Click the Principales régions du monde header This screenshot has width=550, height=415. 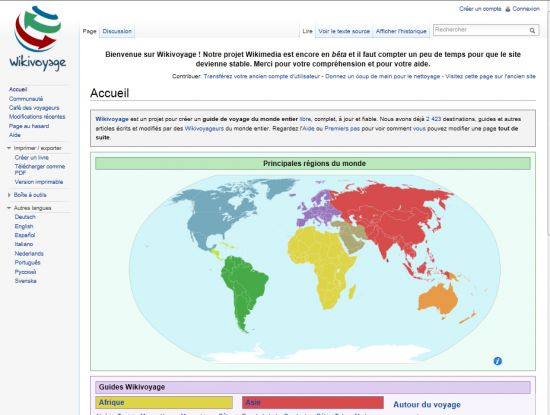point(313,163)
